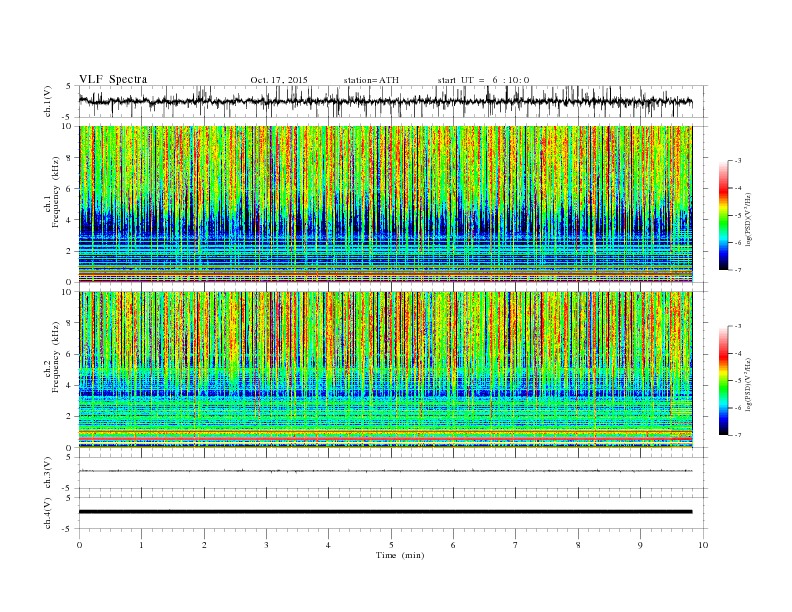
Task: Click the ch.1 spectrogram color bar
Action: (x=723, y=216)
